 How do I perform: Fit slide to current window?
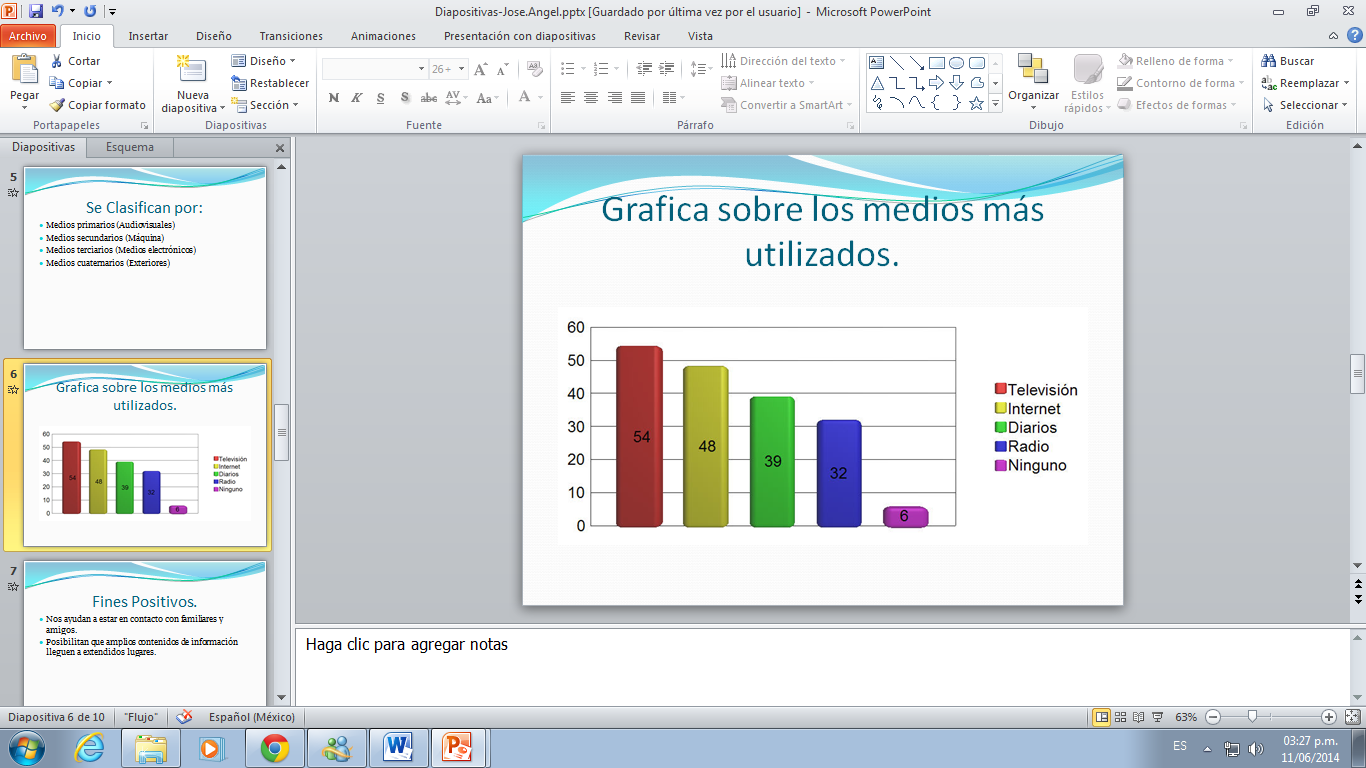(1353, 717)
